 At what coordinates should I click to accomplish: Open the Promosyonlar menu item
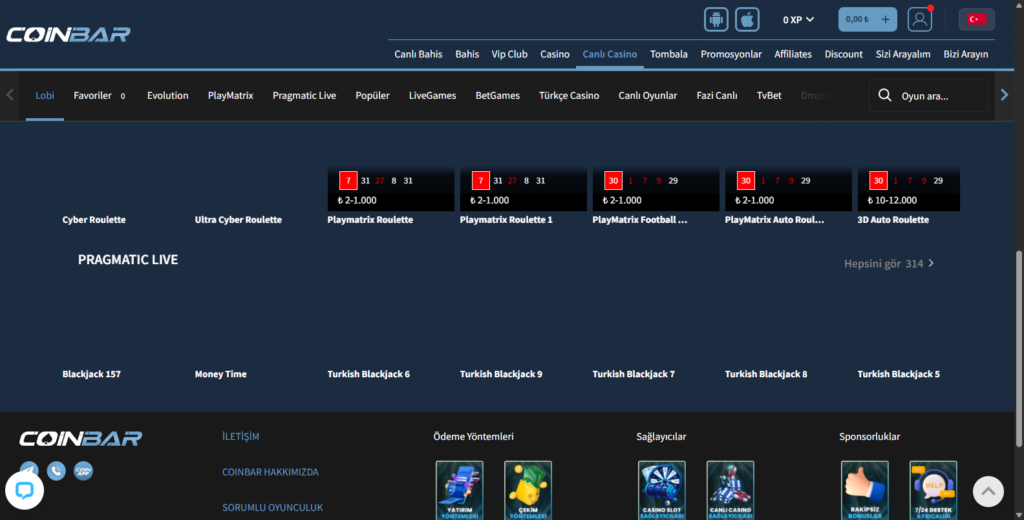[731, 54]
